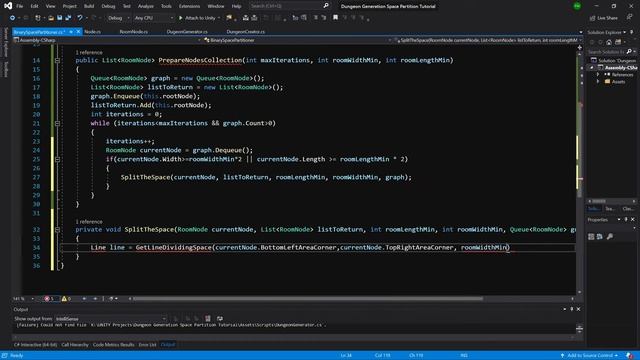The width and height of the screenshot is (640, 360).
Task: Close the Properties panel
Action: point(633,220)
